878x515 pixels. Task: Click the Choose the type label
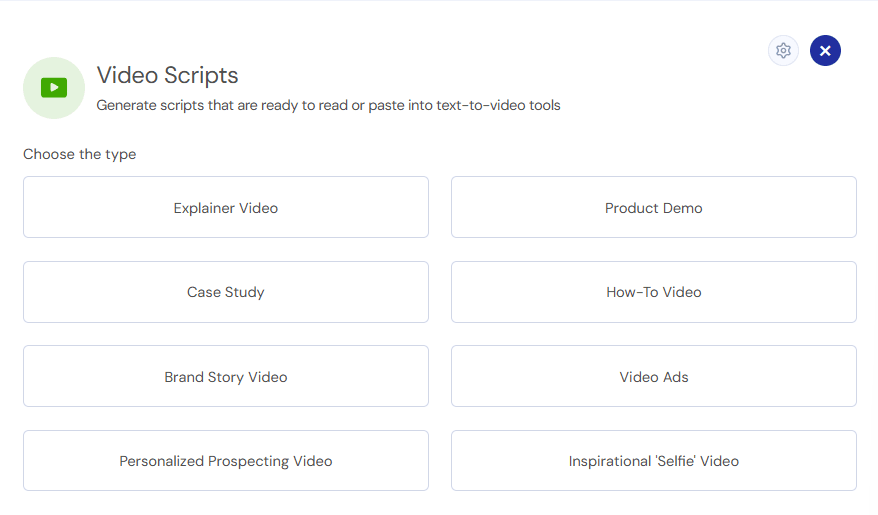pos(80,154)
